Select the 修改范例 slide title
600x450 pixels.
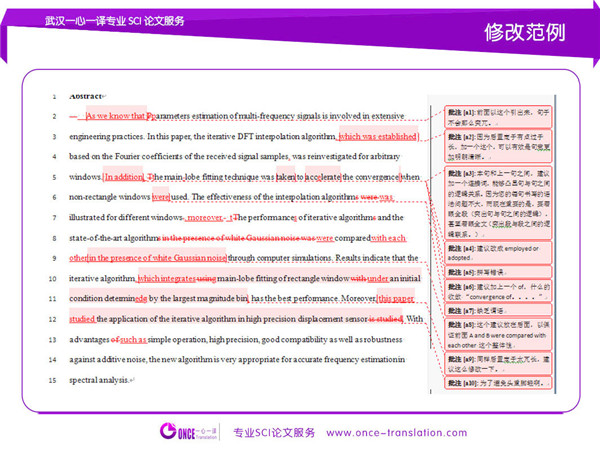click(525, 32)
